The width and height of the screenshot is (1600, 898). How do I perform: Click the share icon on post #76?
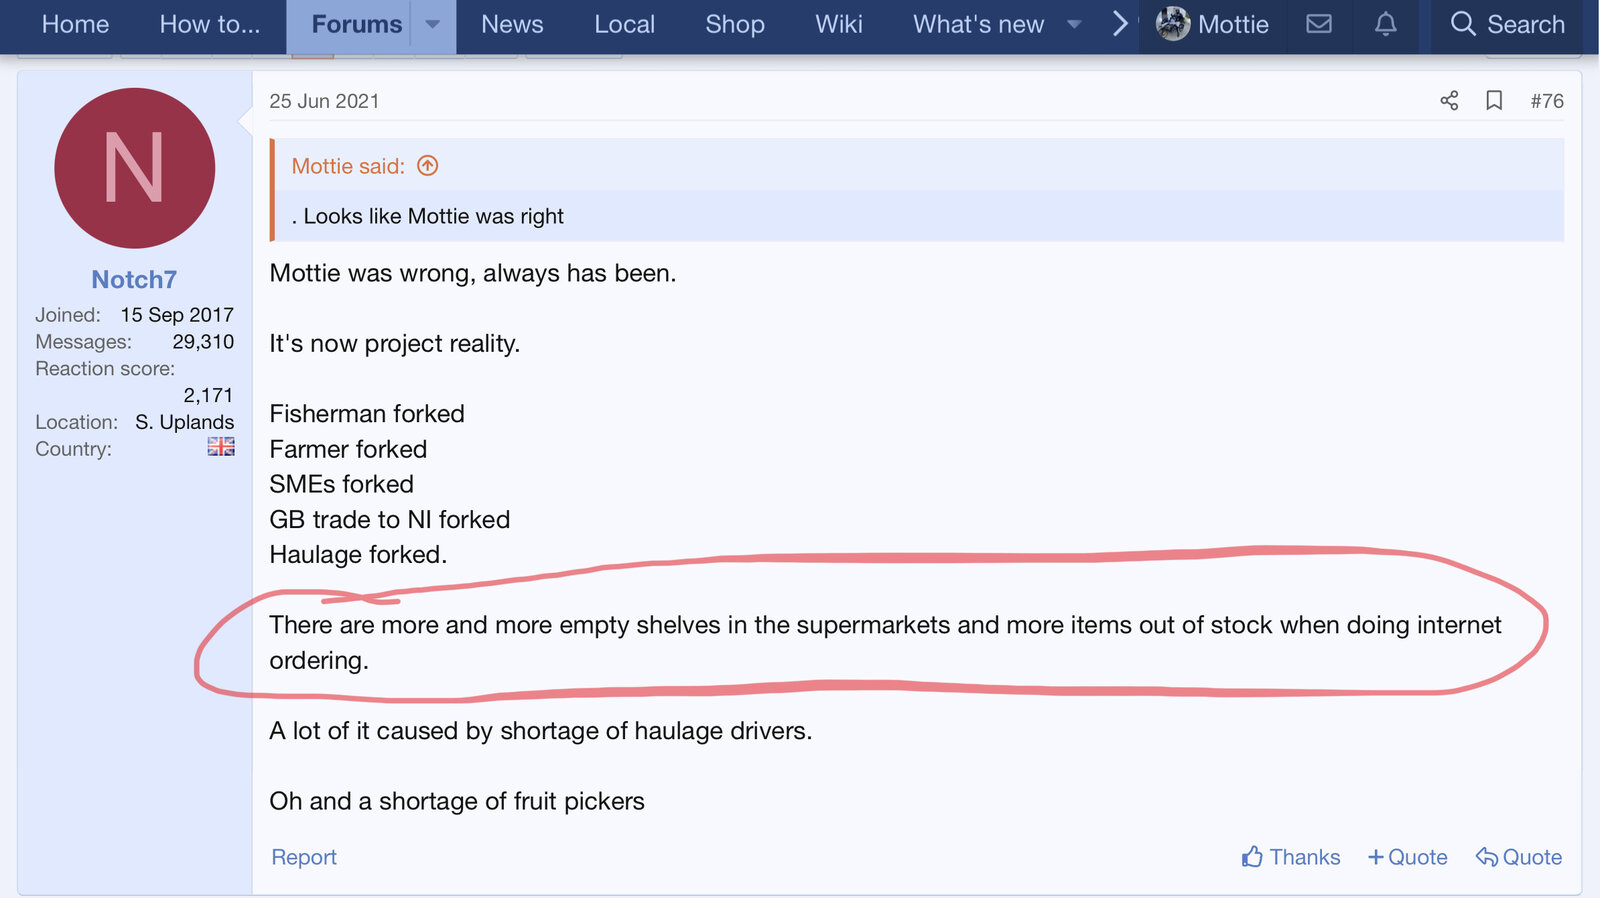pos(1449,100)
